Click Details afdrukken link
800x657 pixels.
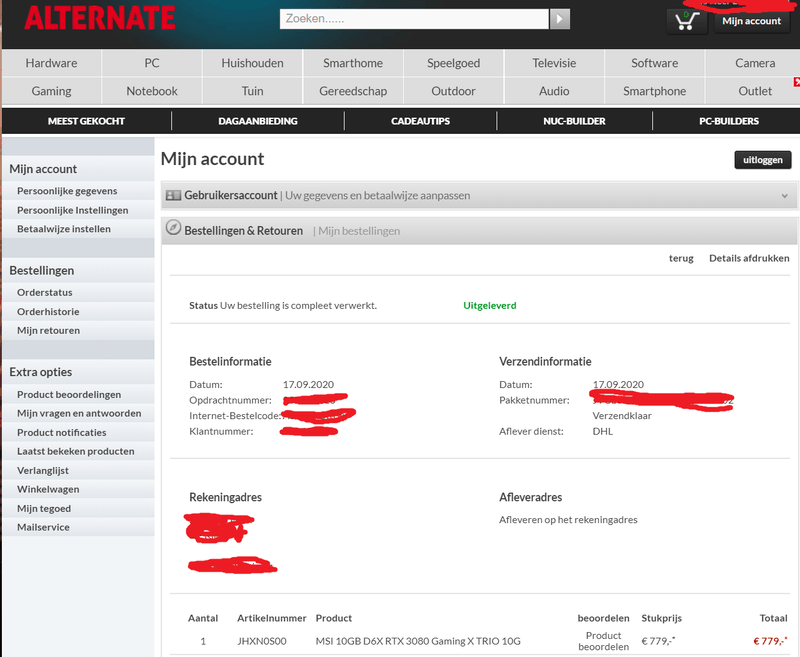[749, 259]
